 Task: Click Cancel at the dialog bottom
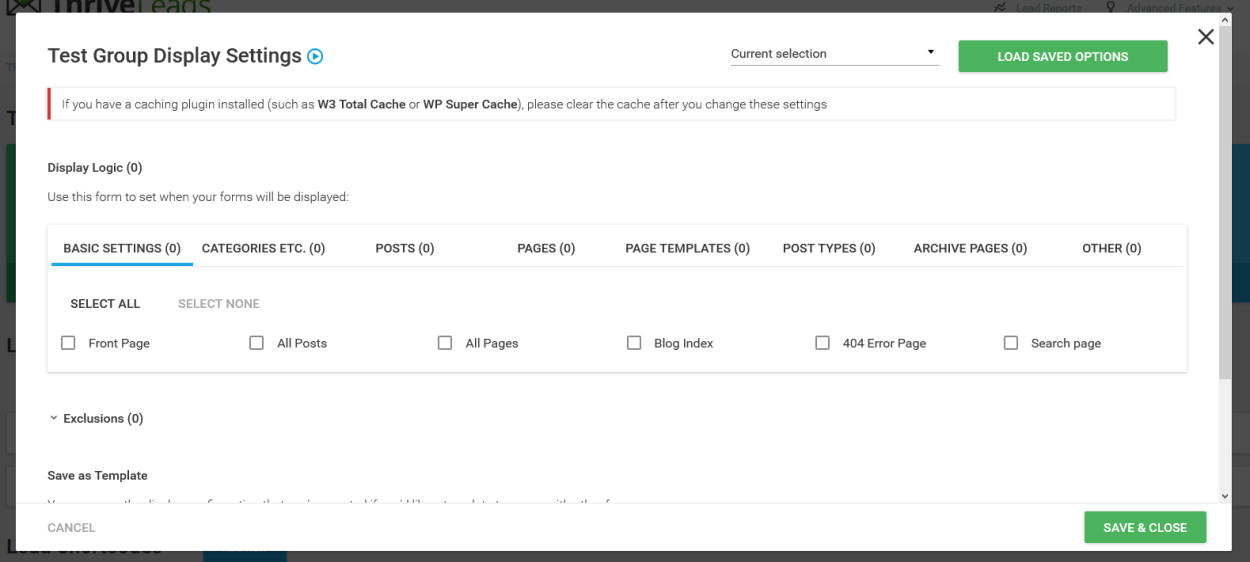[x=72, y=528]
